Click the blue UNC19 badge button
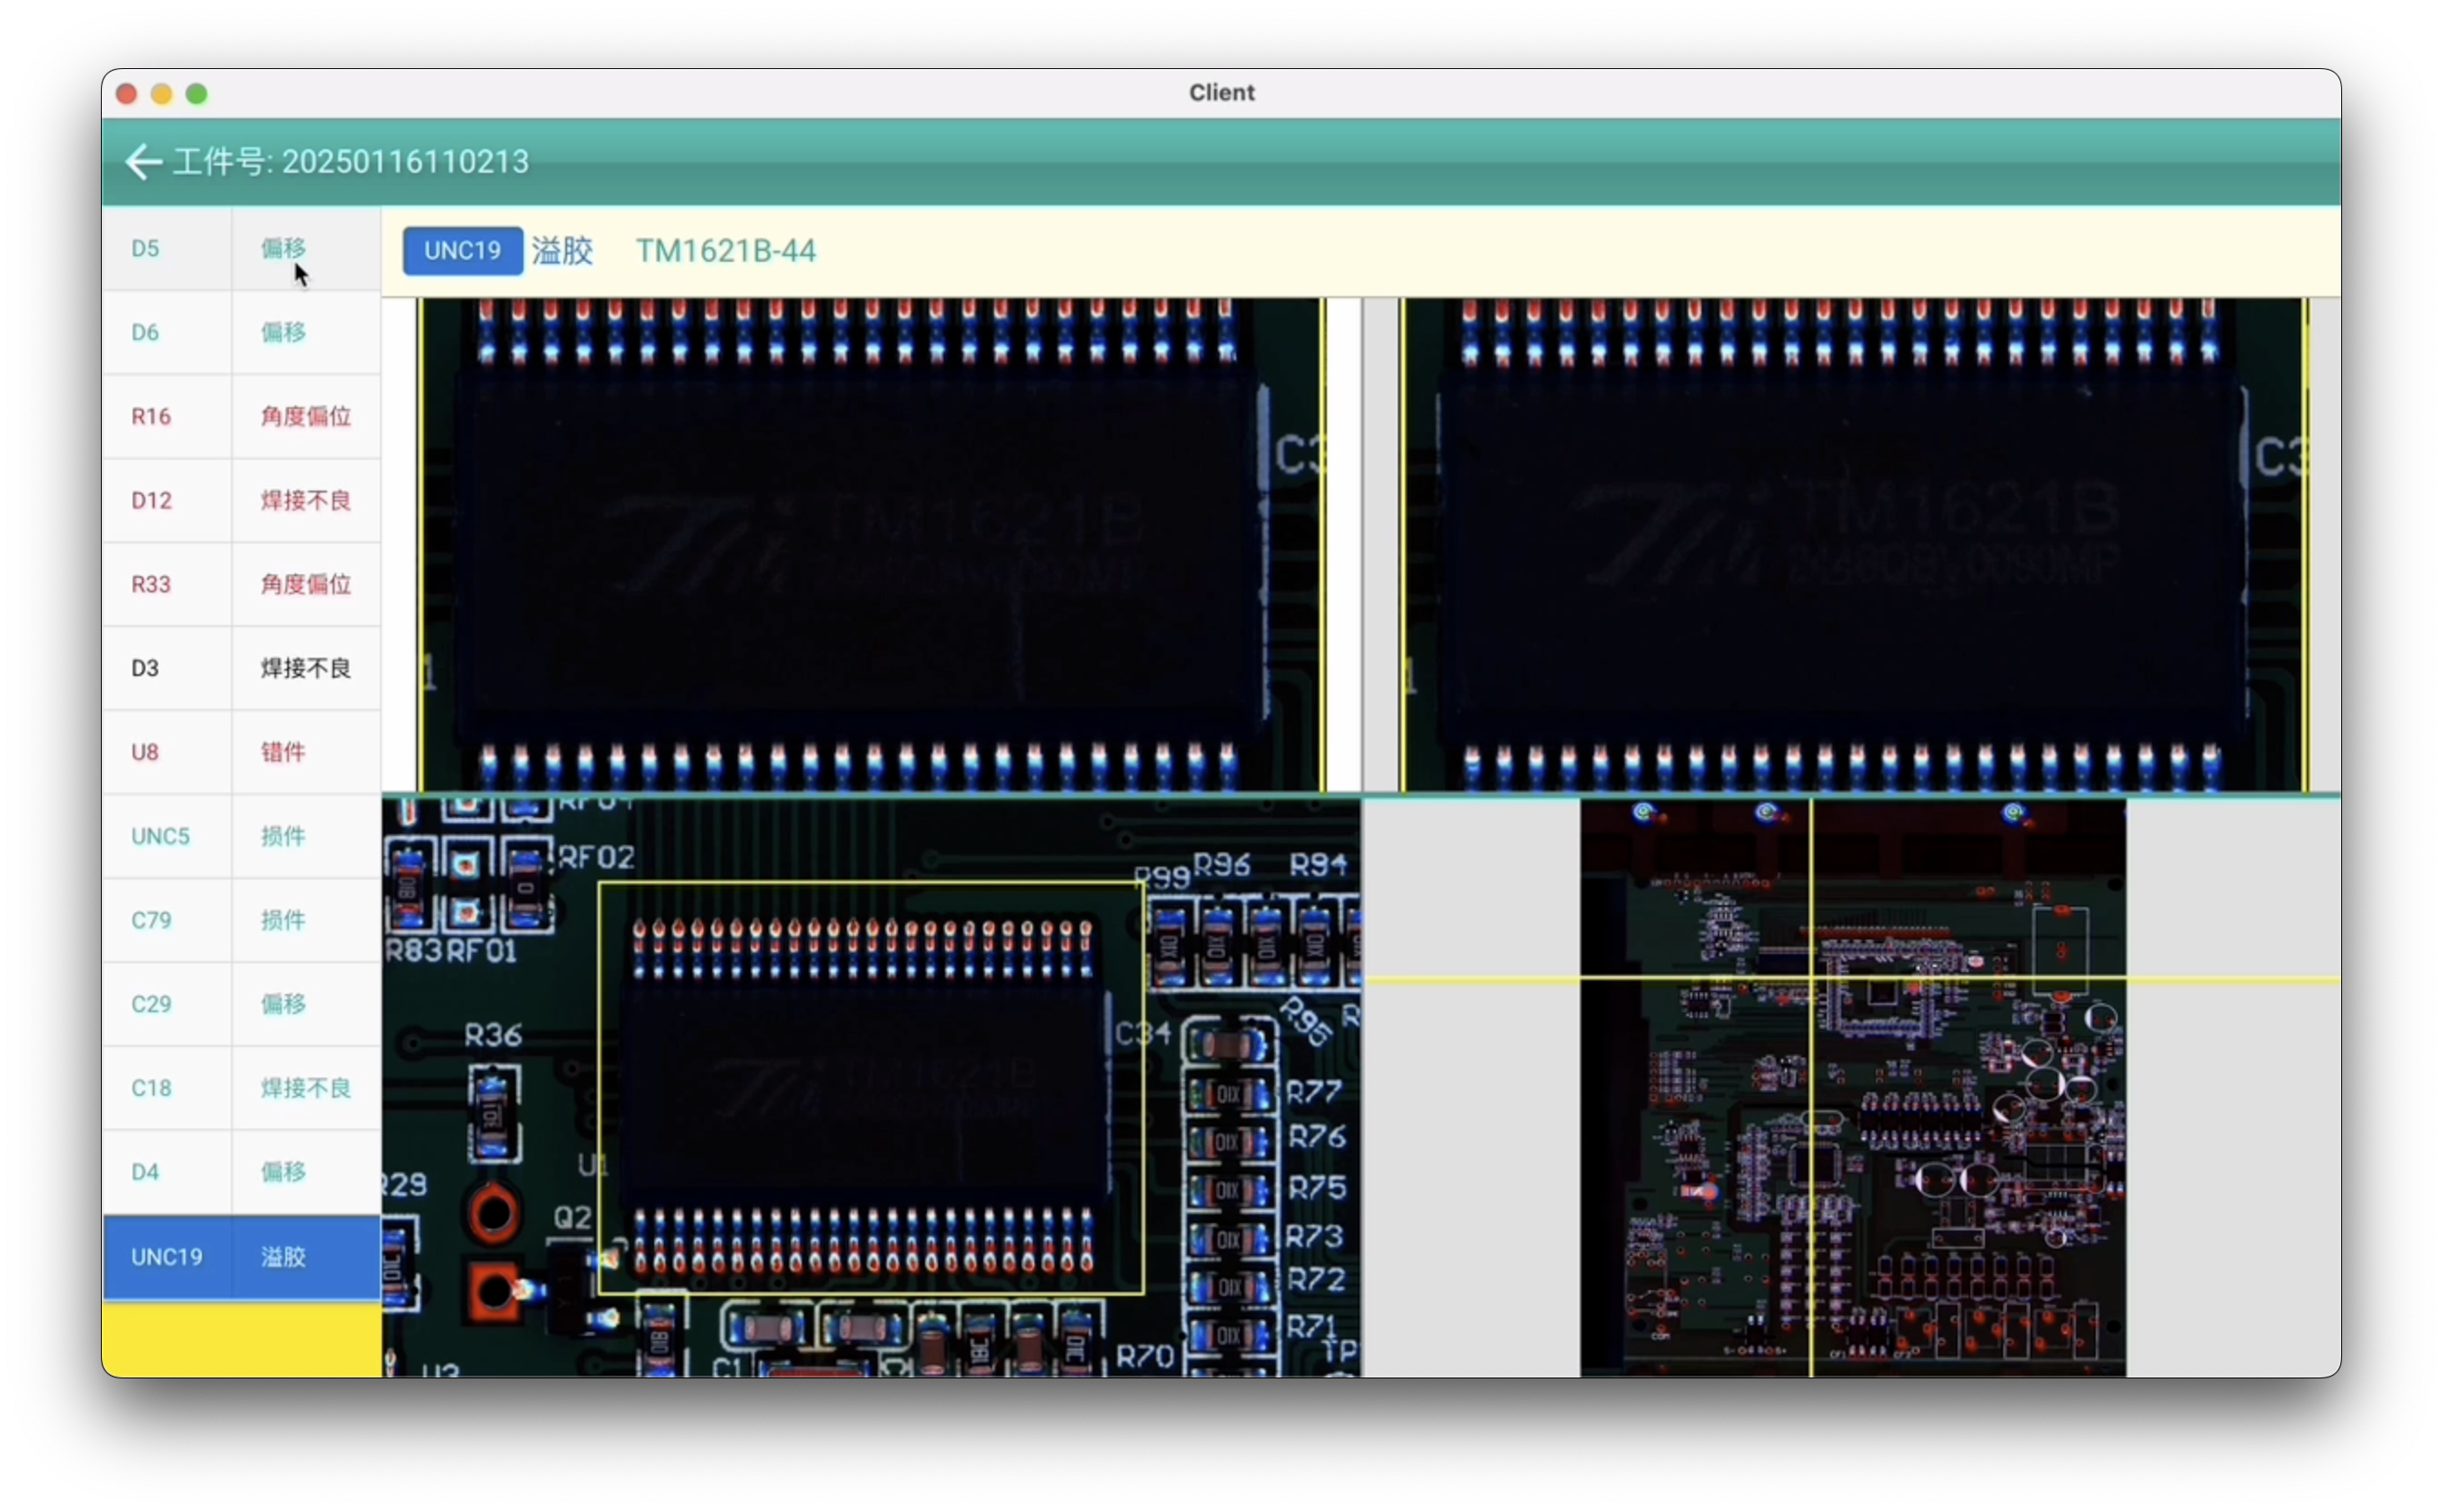This screenshot has height=1512, width=2443. tap(462, 251)
